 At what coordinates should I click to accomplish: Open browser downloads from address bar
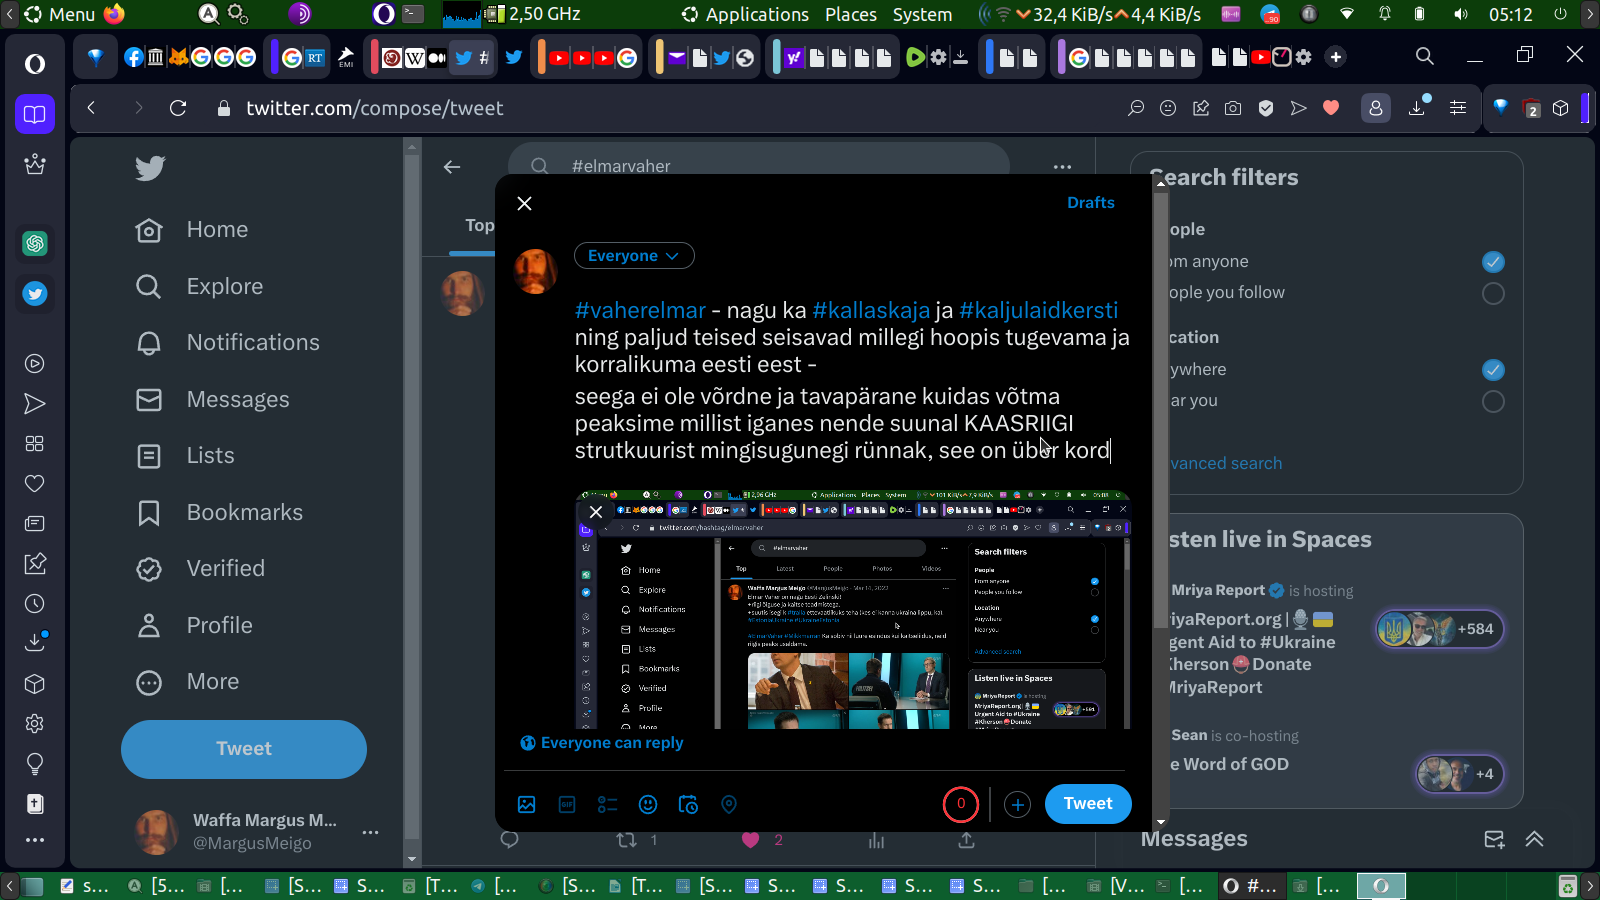pyautogui.click(x=1417, y=108)
